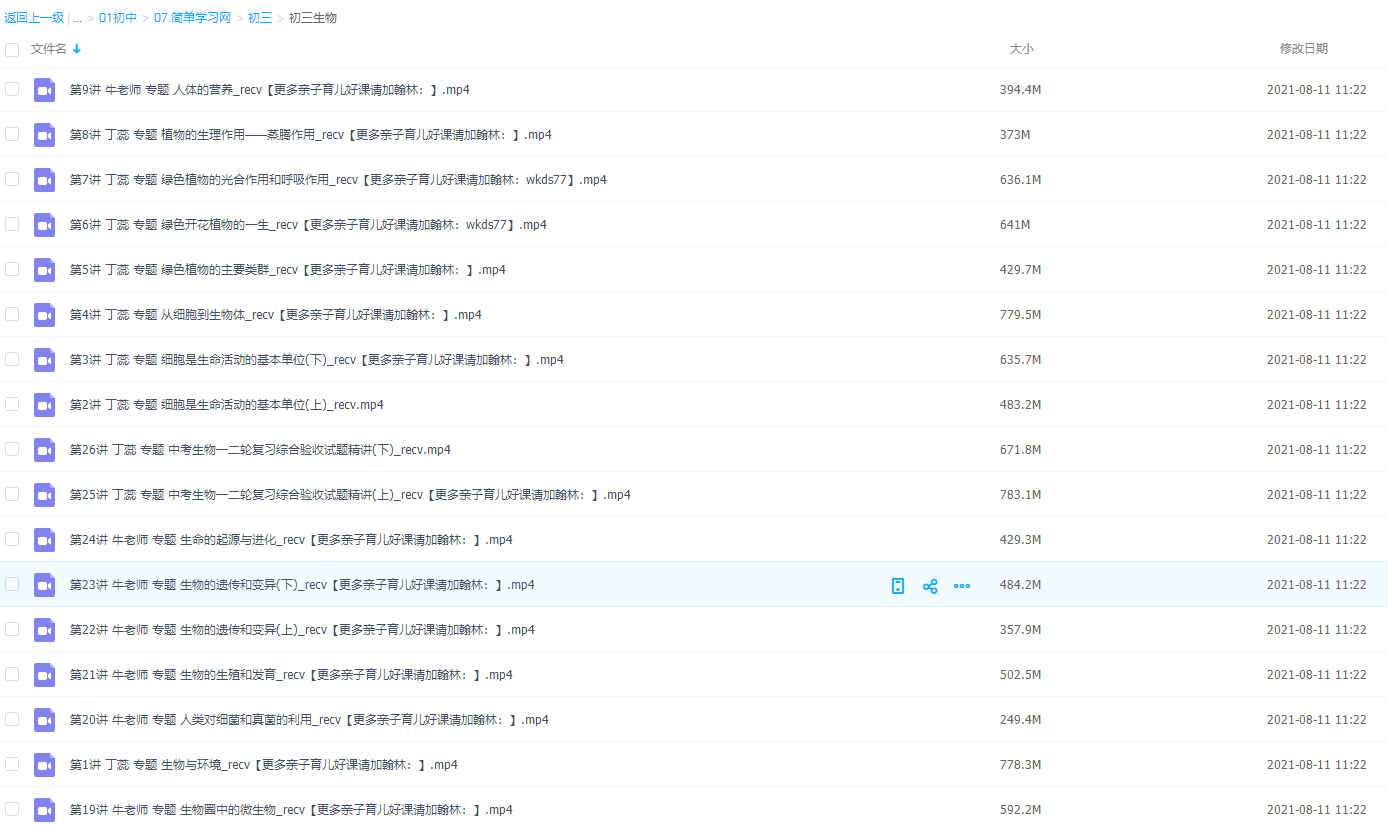The height and width of the screenshot is (825, 1388).
Task: Click the video file icon for 第6讲 绿色开花植物的一生
Action: pyautogui.click(x=44, y=225)
